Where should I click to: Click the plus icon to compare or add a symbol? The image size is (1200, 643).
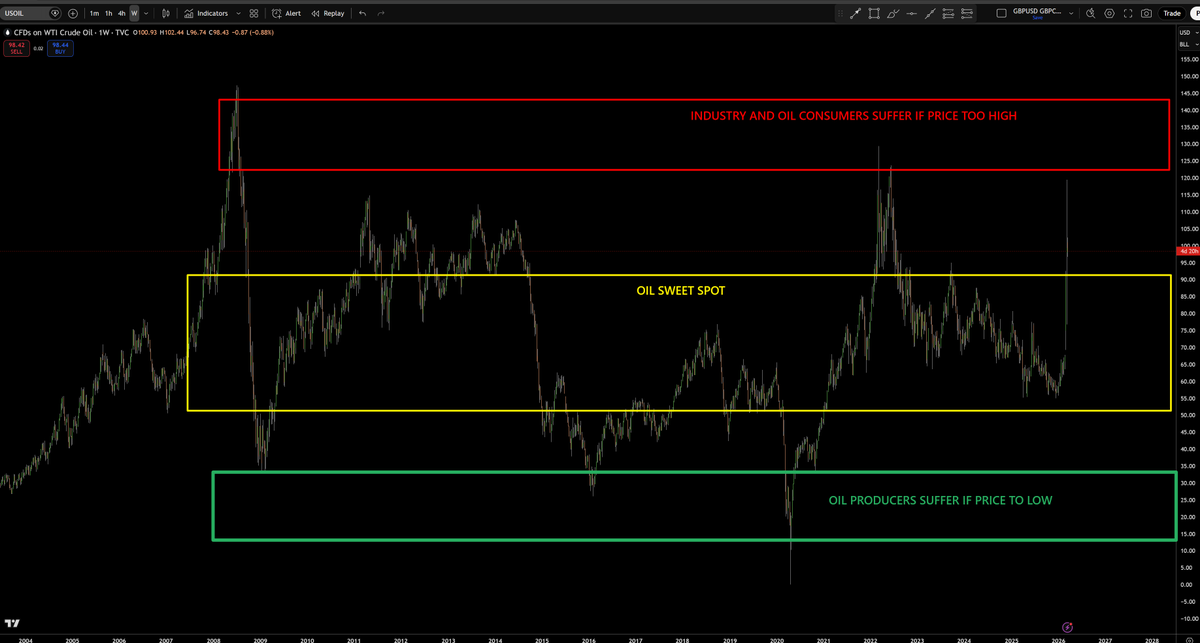click(73, 14)
